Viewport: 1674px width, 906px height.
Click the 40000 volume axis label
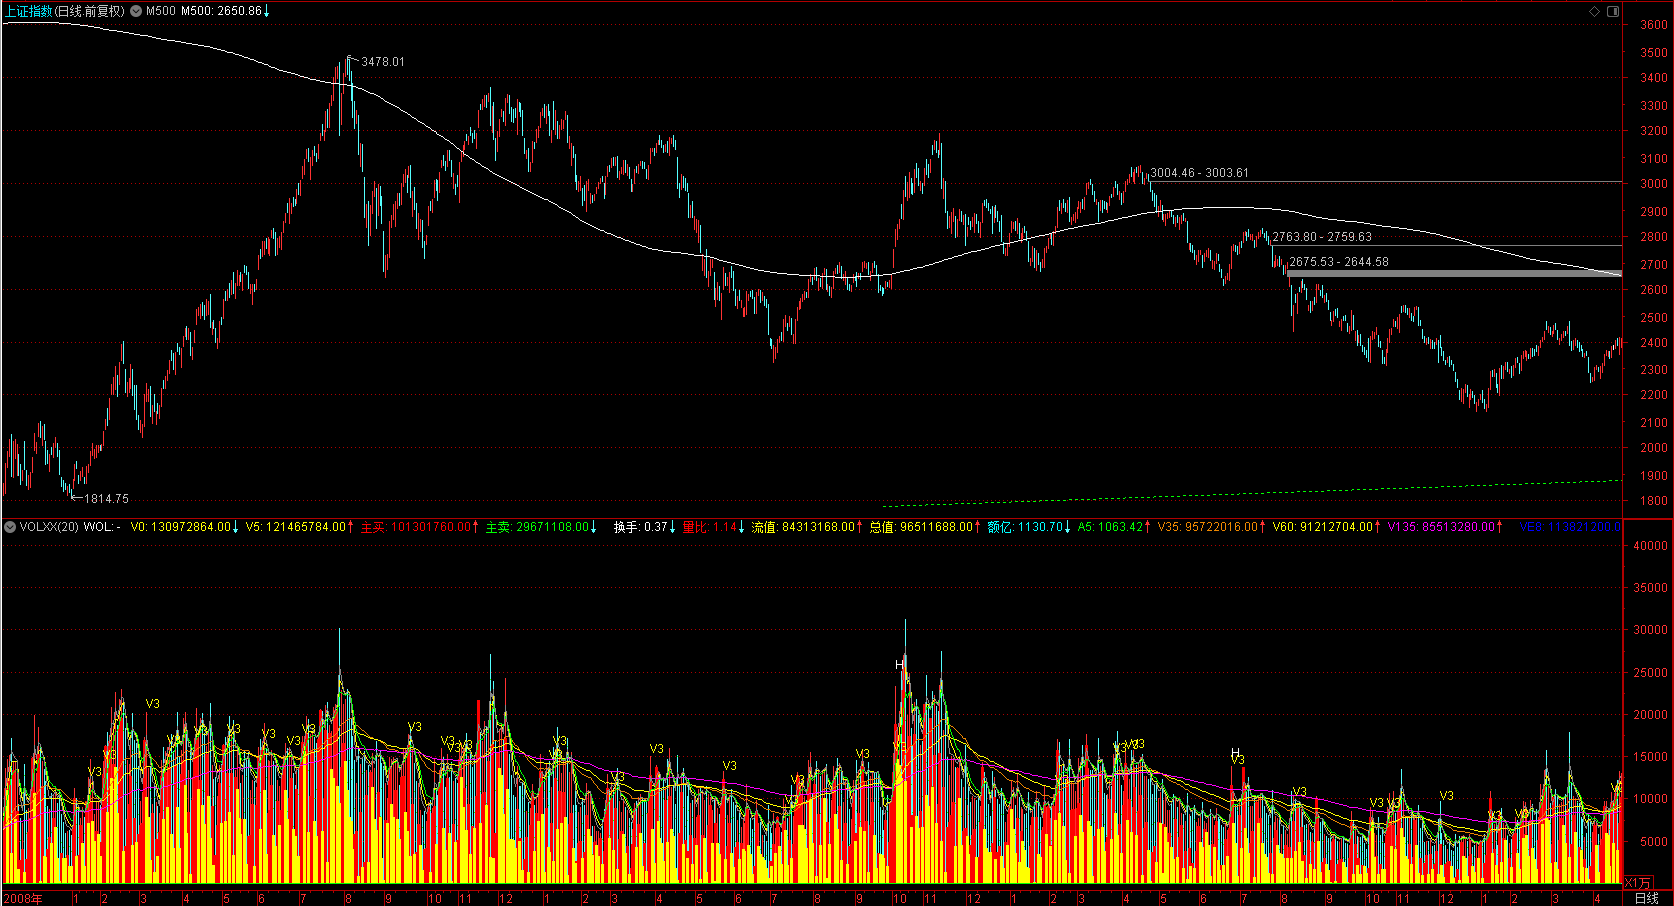pos(1650,546)
